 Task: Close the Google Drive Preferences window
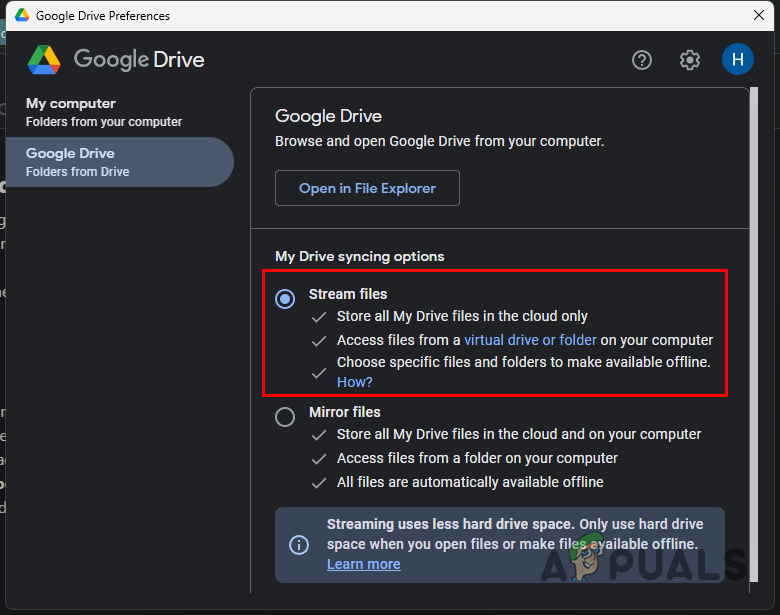click(x=757, y=15)
